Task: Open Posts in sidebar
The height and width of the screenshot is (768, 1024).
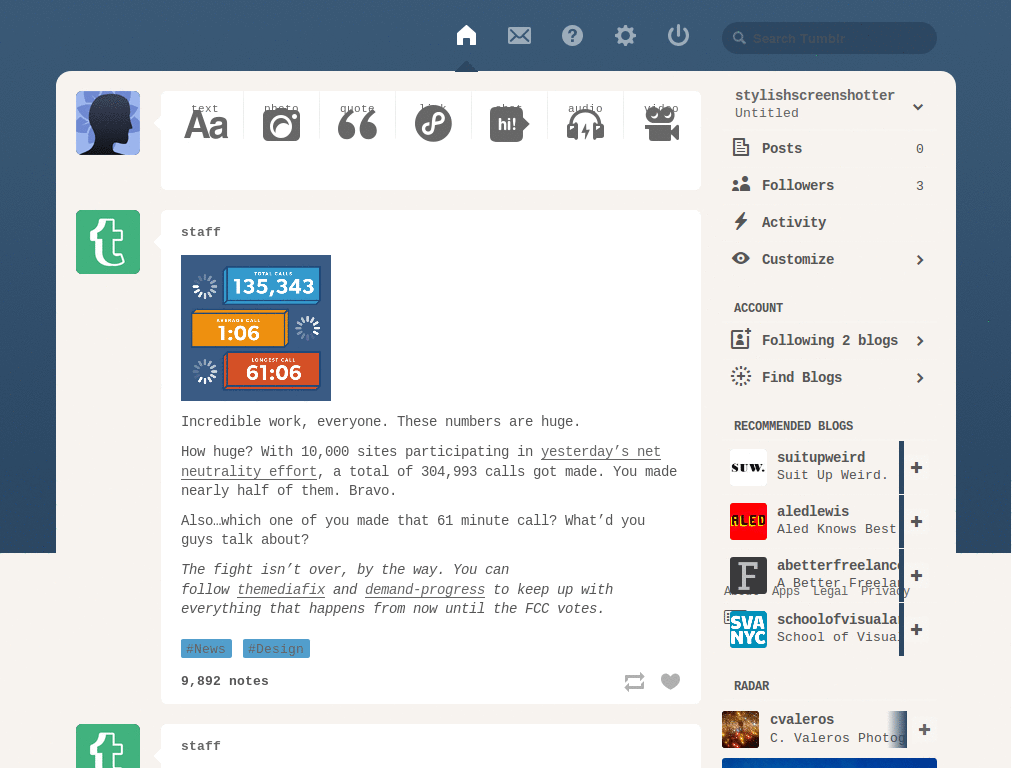Action: tap(828, 148)
